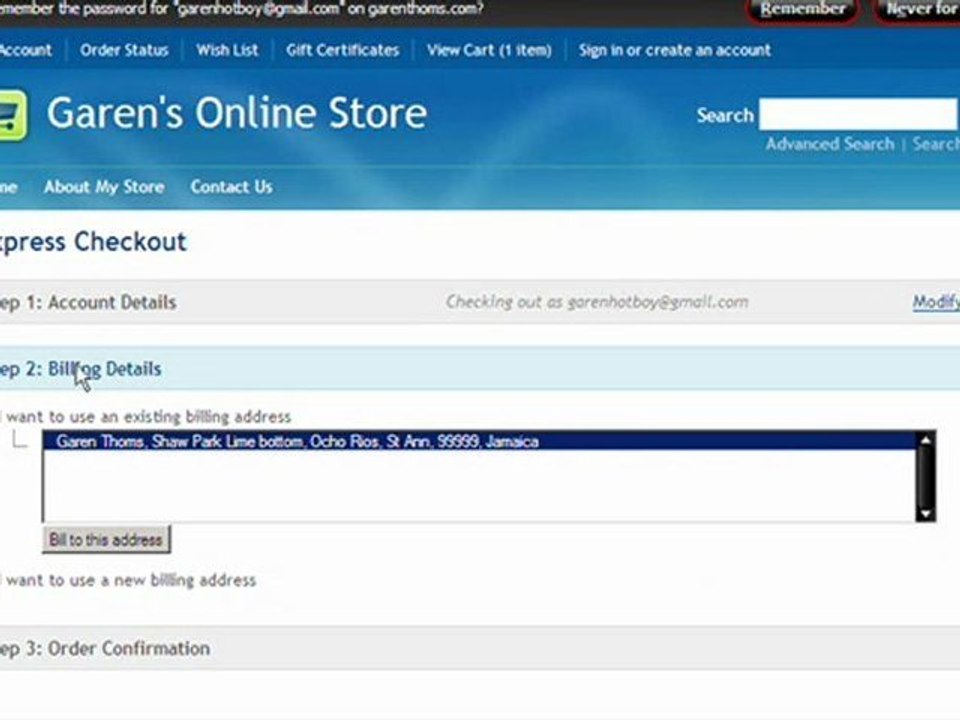Open the Wish List page
Image resolution: width=960 pixels, height=720 pixels.
[x=227, y=50]
